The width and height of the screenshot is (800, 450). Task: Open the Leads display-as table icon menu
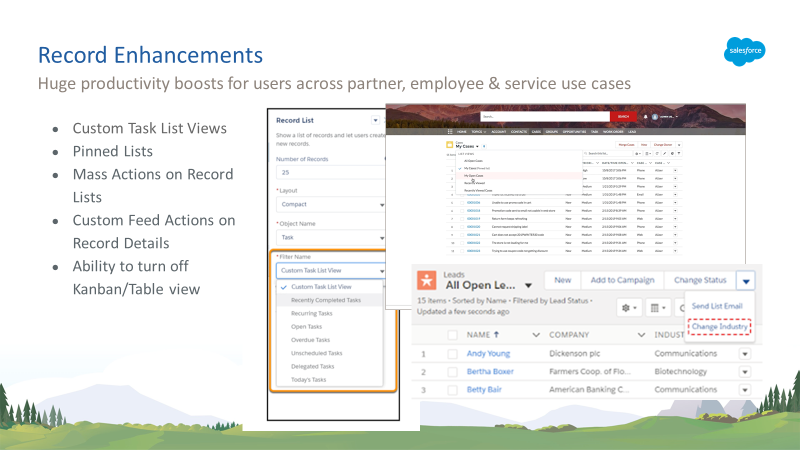coord(658,308)
